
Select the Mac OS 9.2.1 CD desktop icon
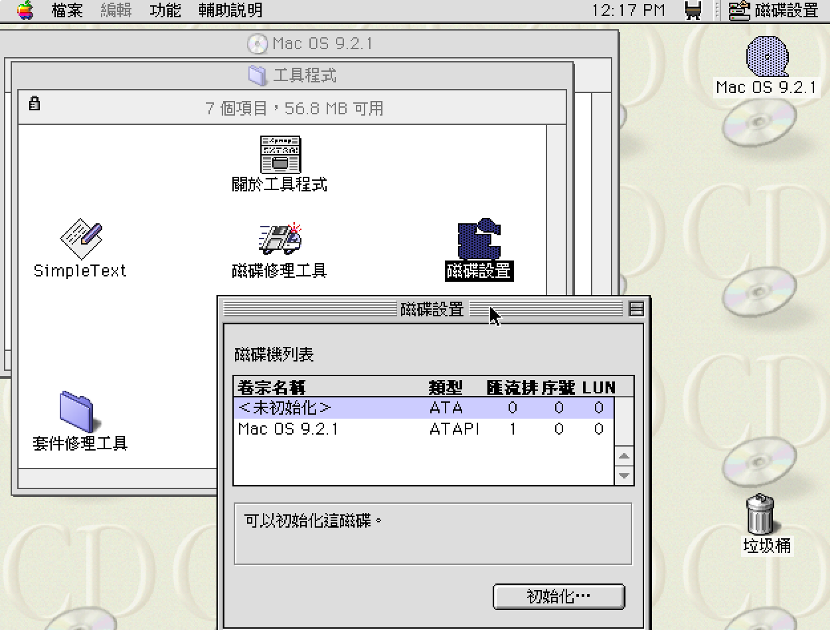click(x=767, y=57)
